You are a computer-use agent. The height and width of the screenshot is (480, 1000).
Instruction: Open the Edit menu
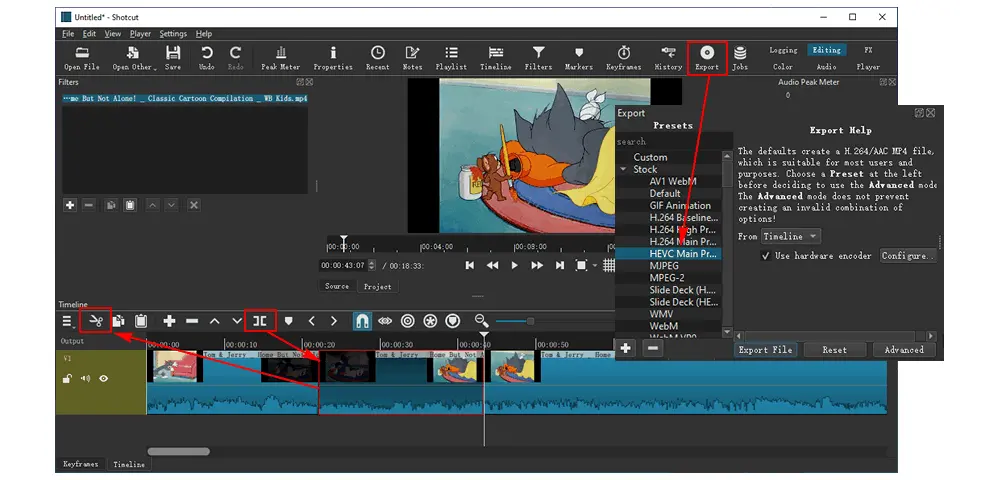coord(89,34)
